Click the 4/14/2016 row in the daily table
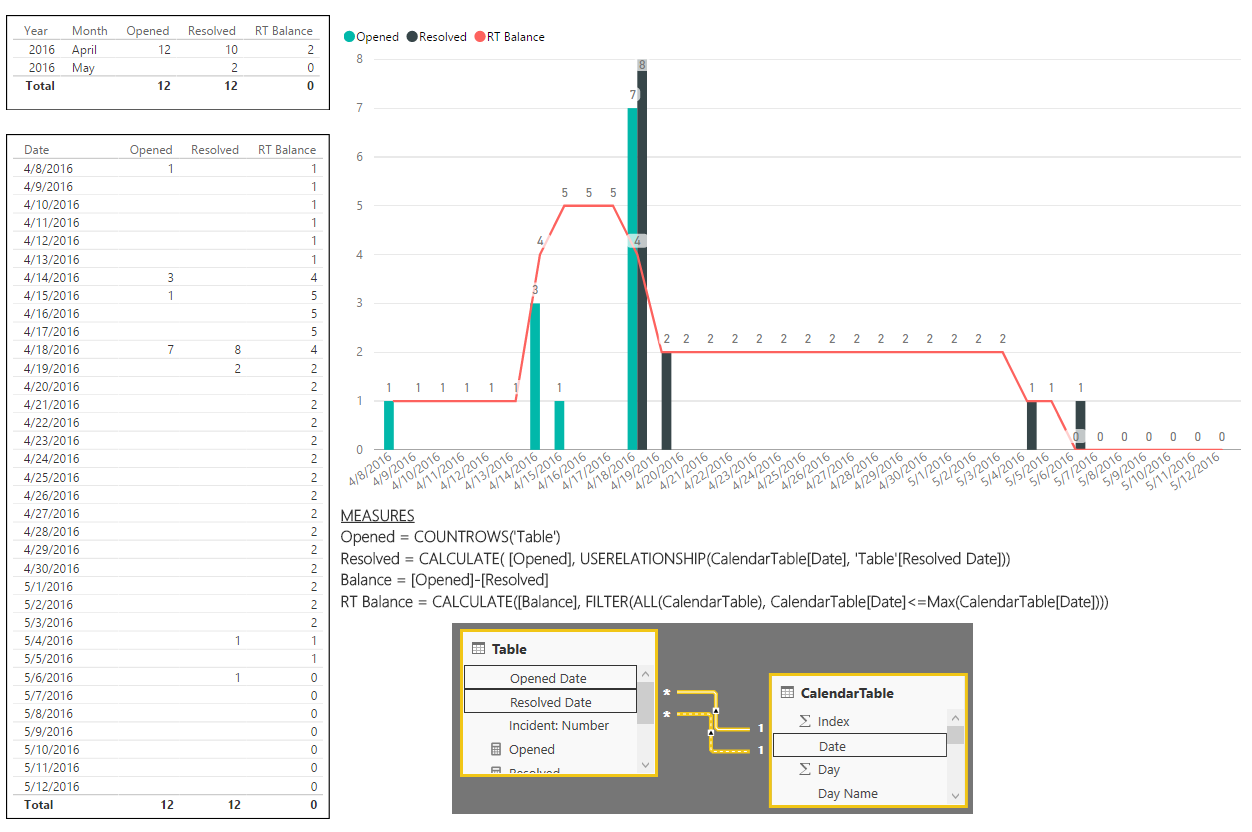 pos(169,277)
